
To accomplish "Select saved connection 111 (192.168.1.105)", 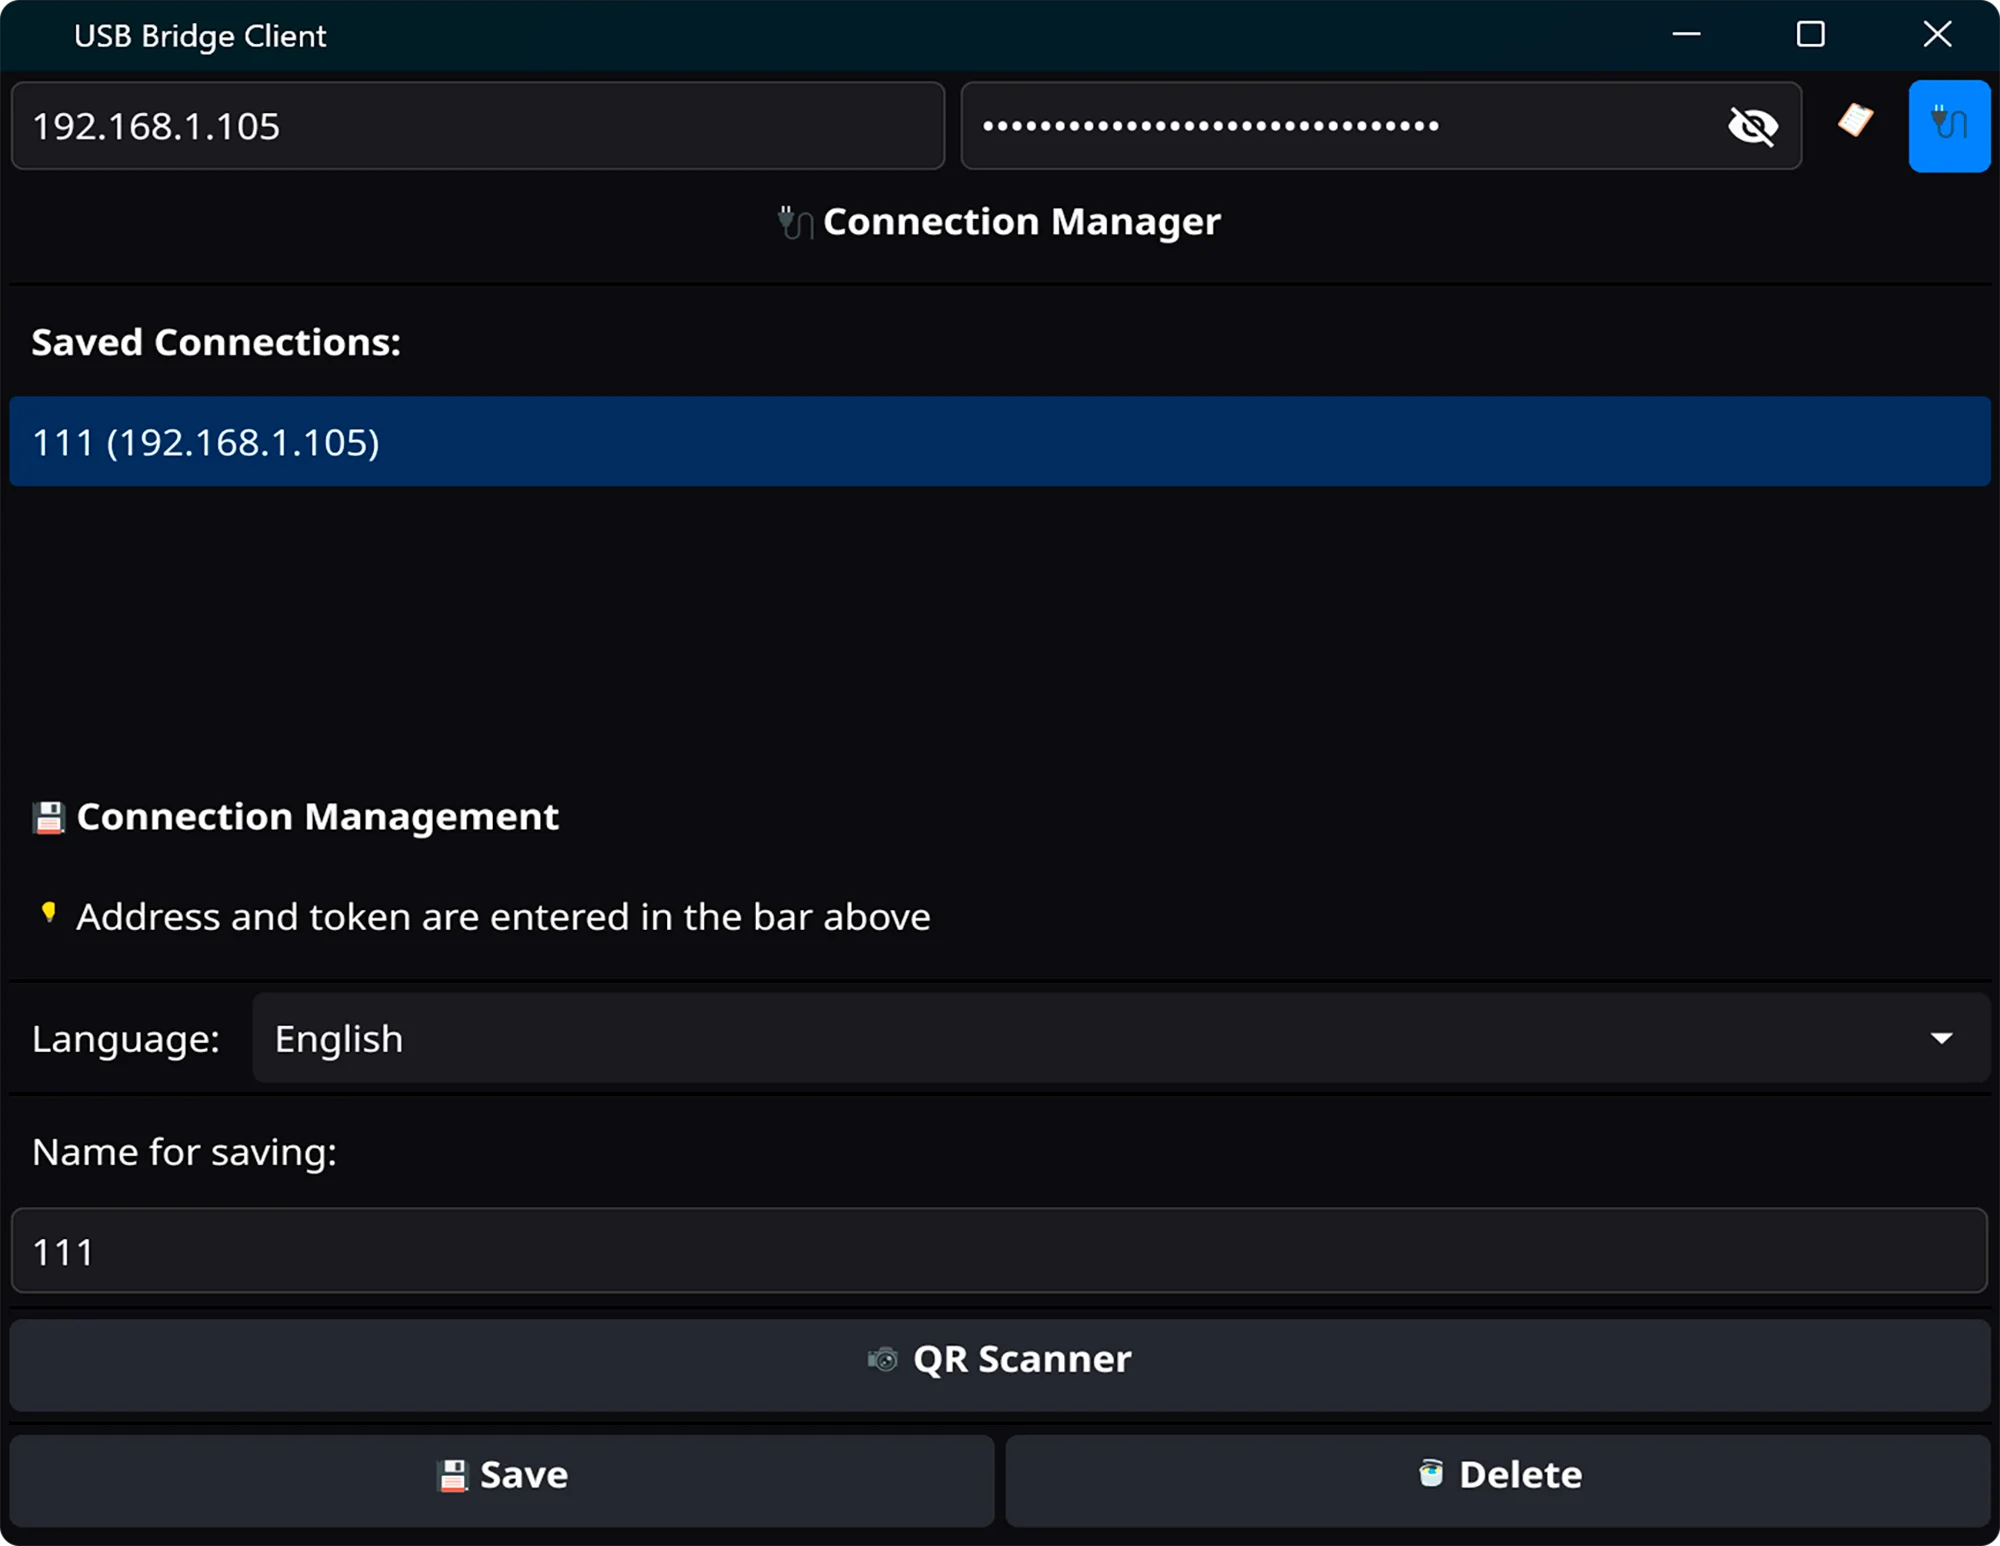I will [x=1000, y=441].
